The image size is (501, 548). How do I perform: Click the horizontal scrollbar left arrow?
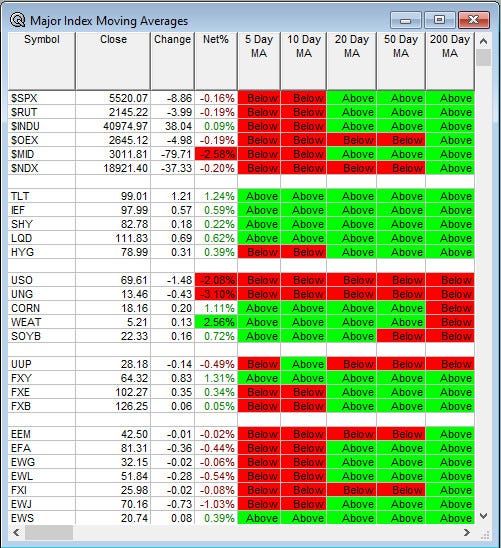click(16, 532)
